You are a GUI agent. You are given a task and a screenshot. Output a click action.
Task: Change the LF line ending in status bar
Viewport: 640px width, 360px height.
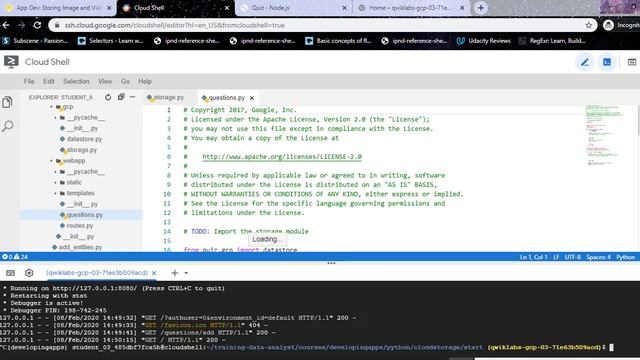coord(556,257)
